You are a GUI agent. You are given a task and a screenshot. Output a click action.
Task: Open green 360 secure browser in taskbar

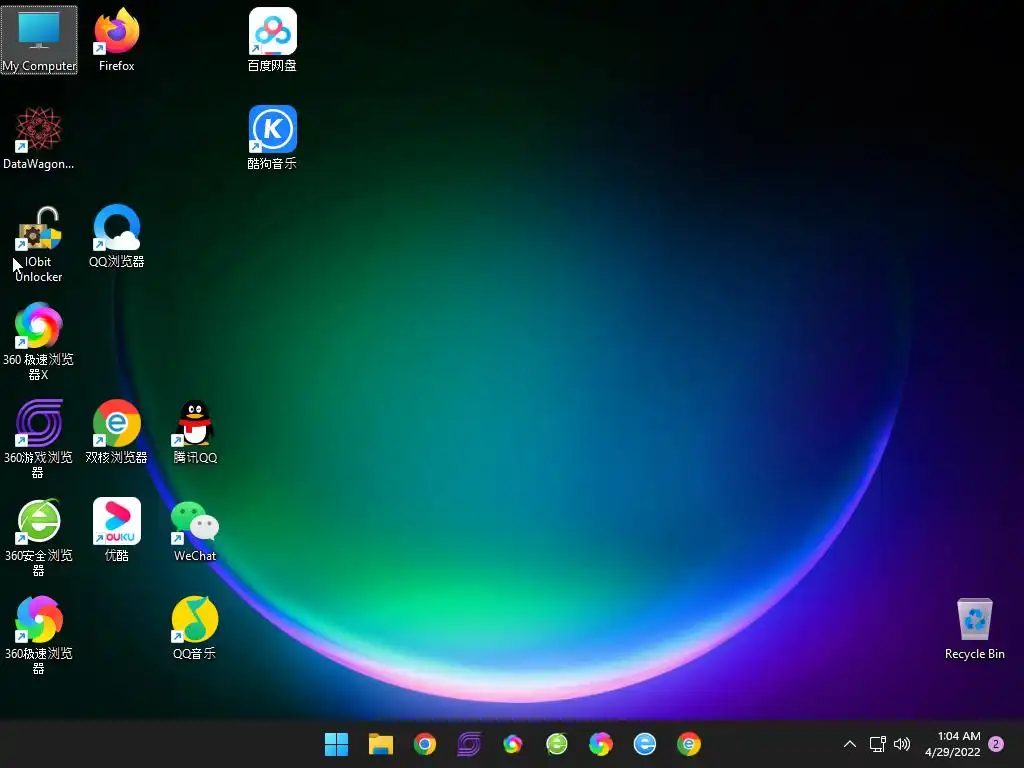pos(557,744)
